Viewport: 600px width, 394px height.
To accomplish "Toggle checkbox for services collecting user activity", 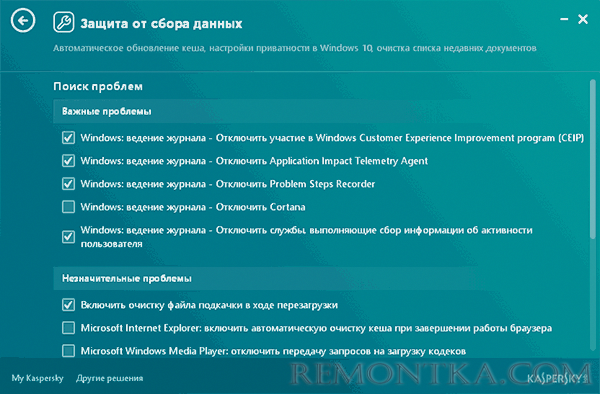I will [x=68, y=237].
